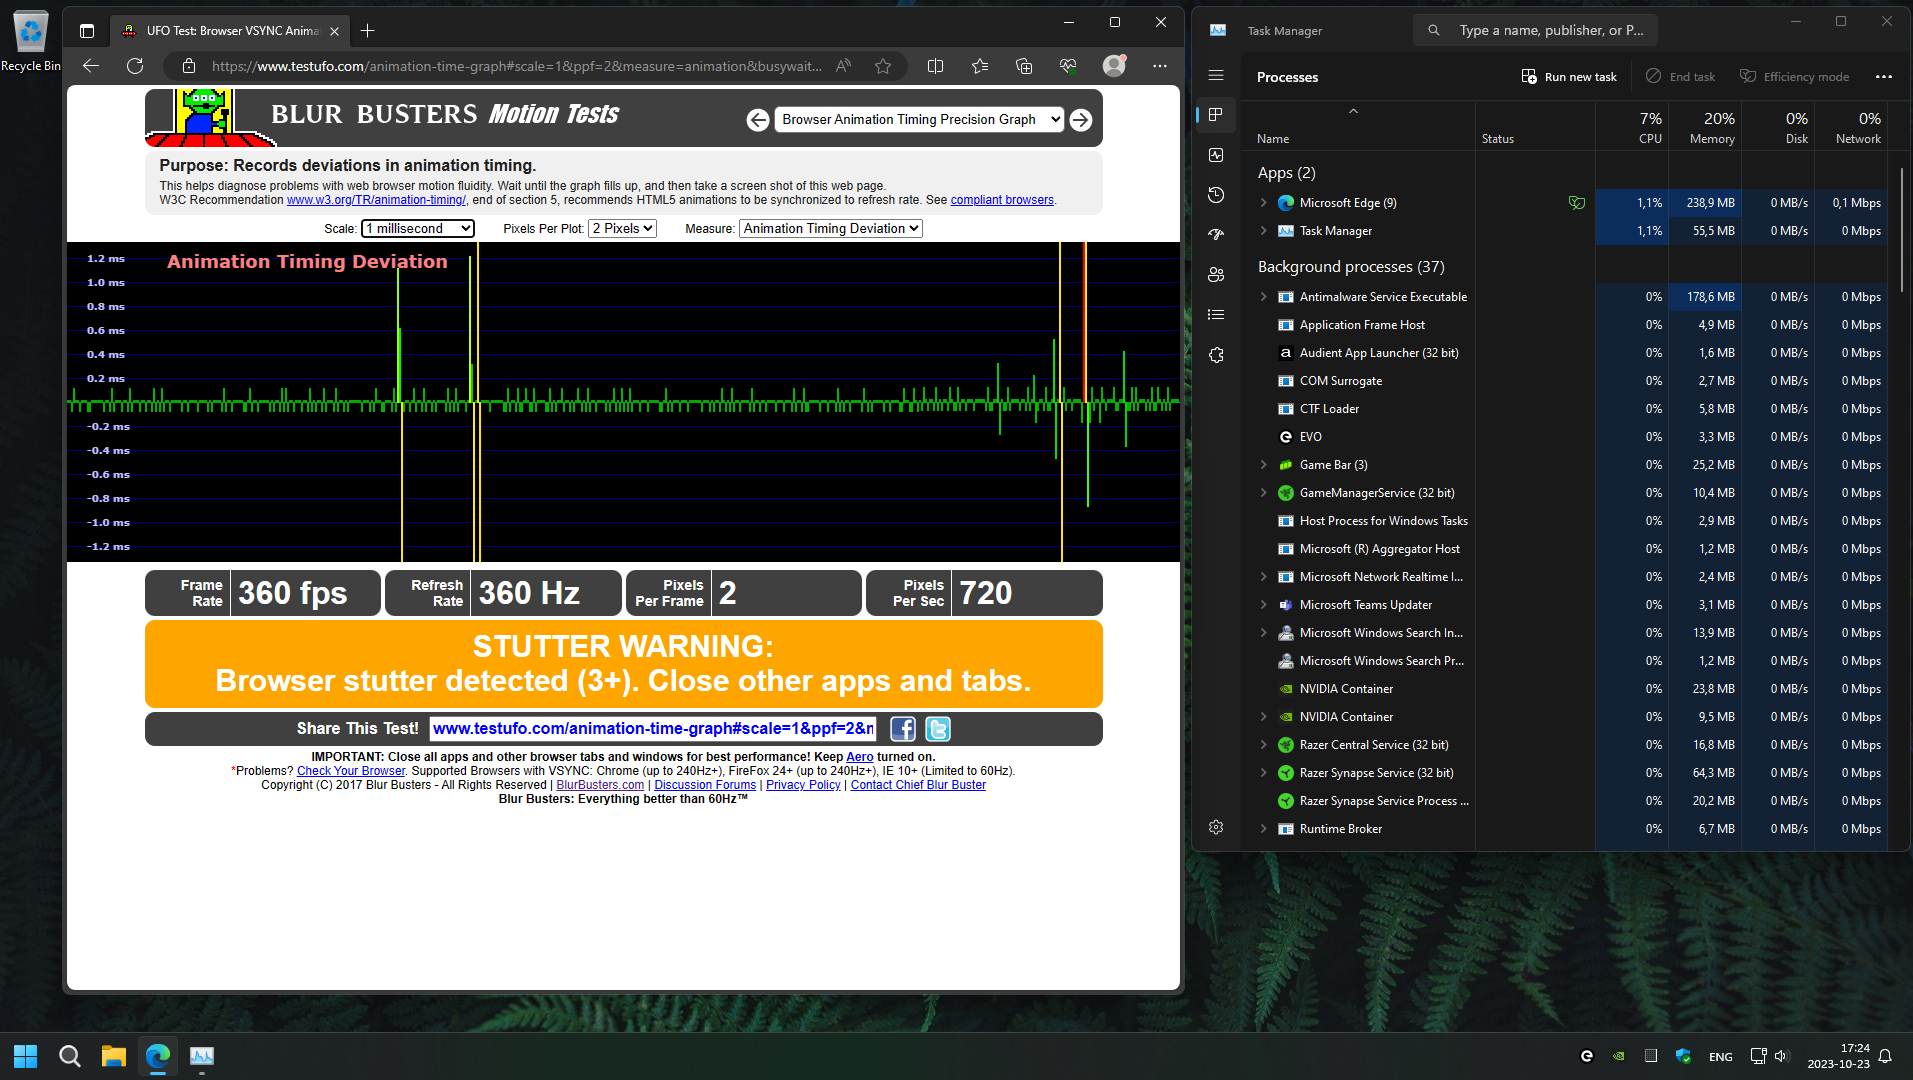Open Task Manager Startup apps icon

(1216, 234)
